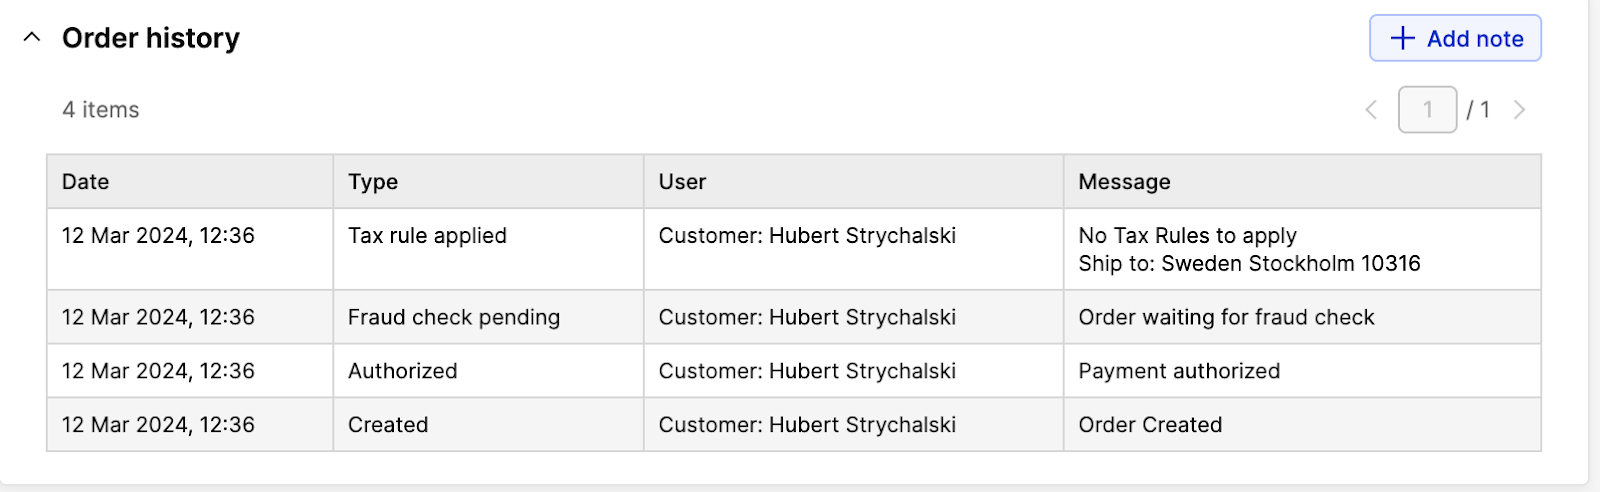Select the Fraud check pending type cell
Image resolution: width=1600 pixels, height=492 pixels.
[454, 318]
